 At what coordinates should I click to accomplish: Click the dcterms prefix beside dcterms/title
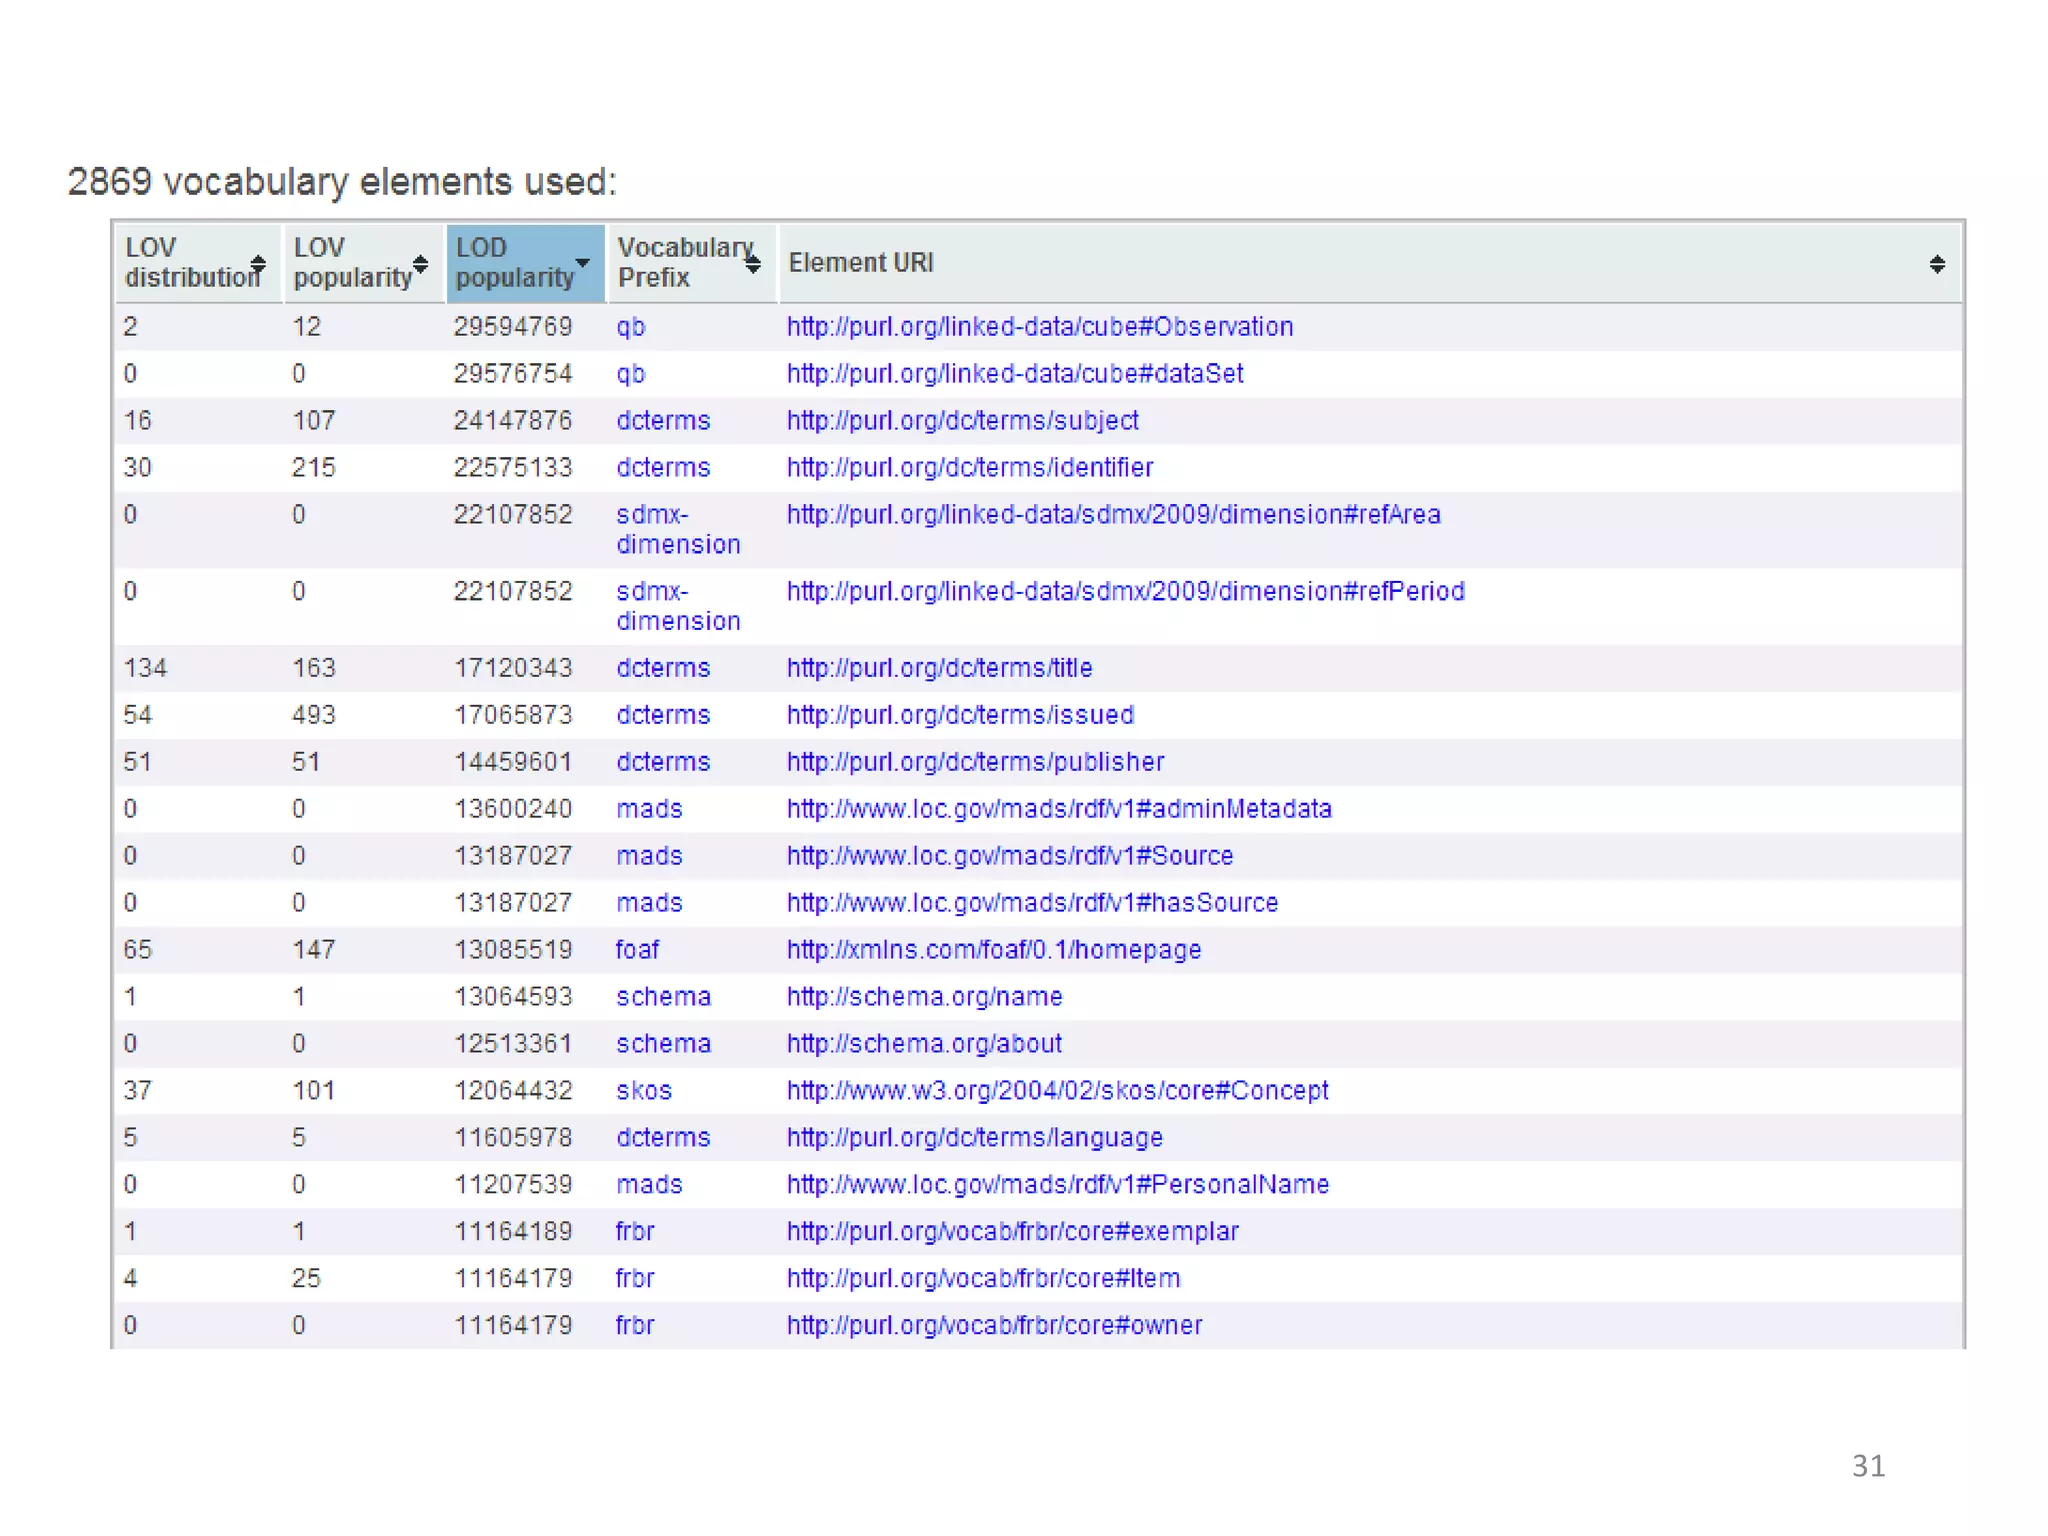[662, 668]
